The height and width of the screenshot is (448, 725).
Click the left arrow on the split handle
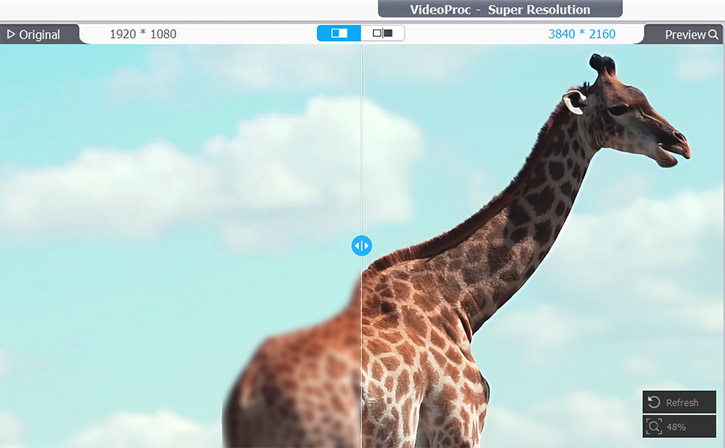click(x=356, y=245)
